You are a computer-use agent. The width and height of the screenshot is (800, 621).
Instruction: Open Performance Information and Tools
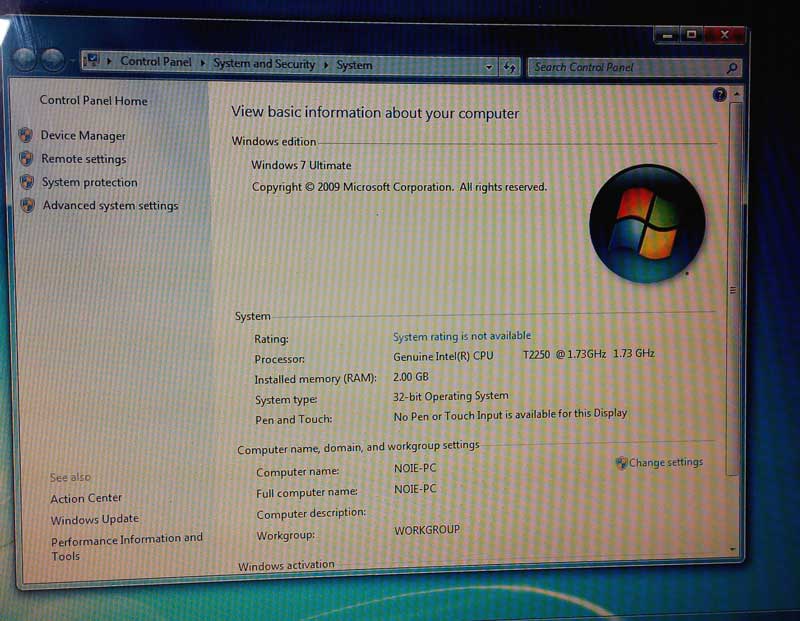pyautogui.click(x=127, y=547)
